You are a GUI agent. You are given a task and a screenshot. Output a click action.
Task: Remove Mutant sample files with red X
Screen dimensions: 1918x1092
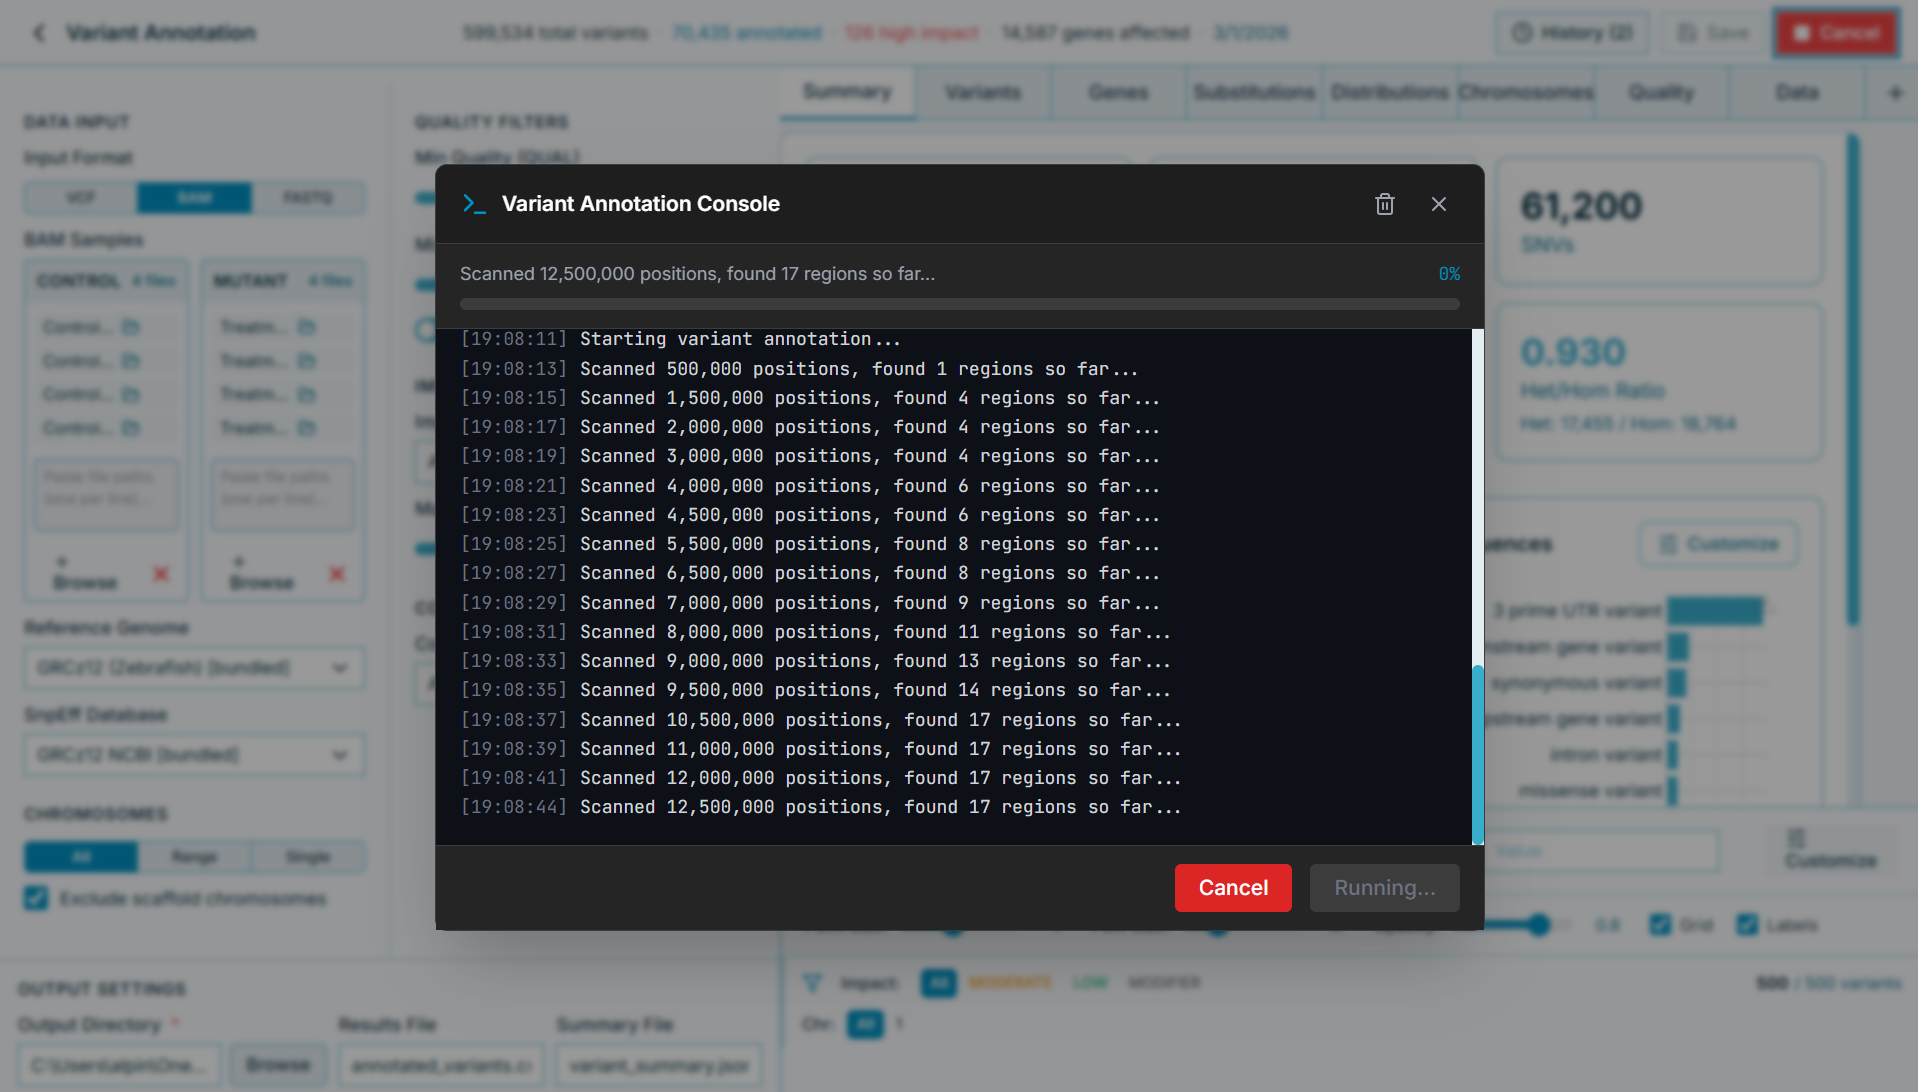(337, 574)
